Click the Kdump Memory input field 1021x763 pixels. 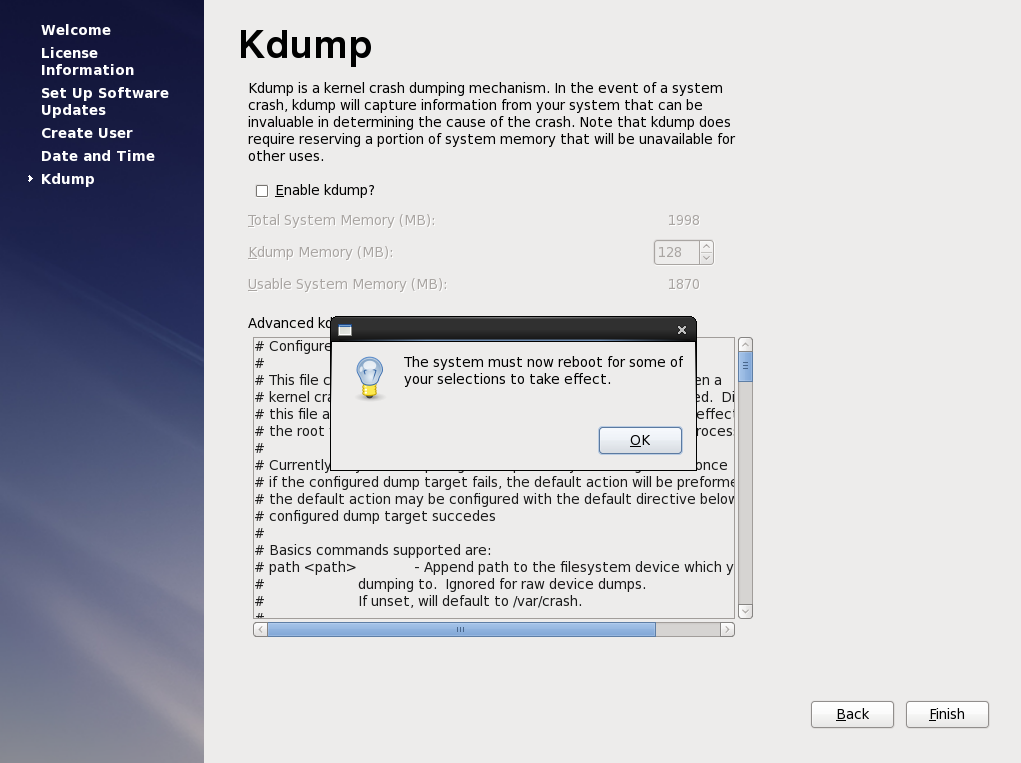click(x=677, y=253)
